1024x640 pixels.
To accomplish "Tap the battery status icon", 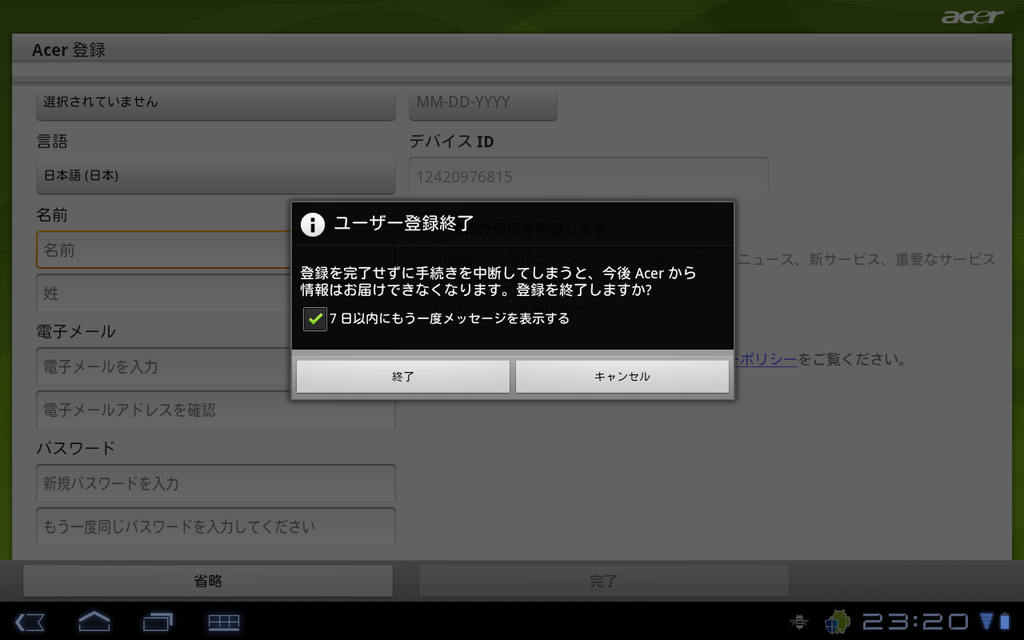I will 1004,621.
